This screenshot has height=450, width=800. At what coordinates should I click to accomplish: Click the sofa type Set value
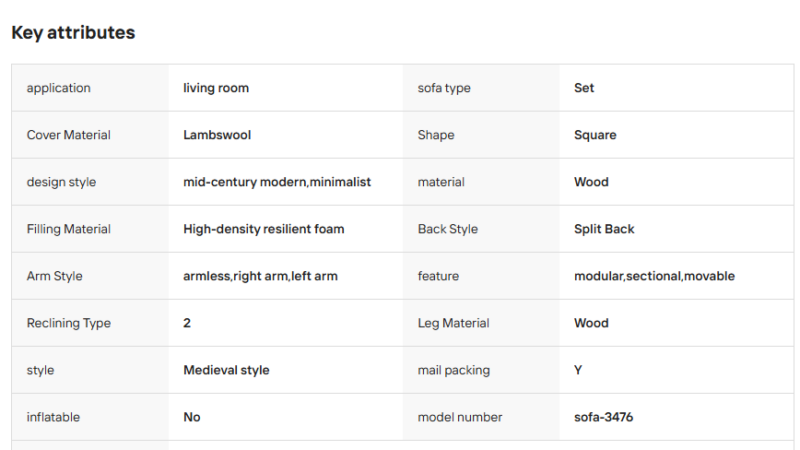pyautogui.click(x=584, y=88)
